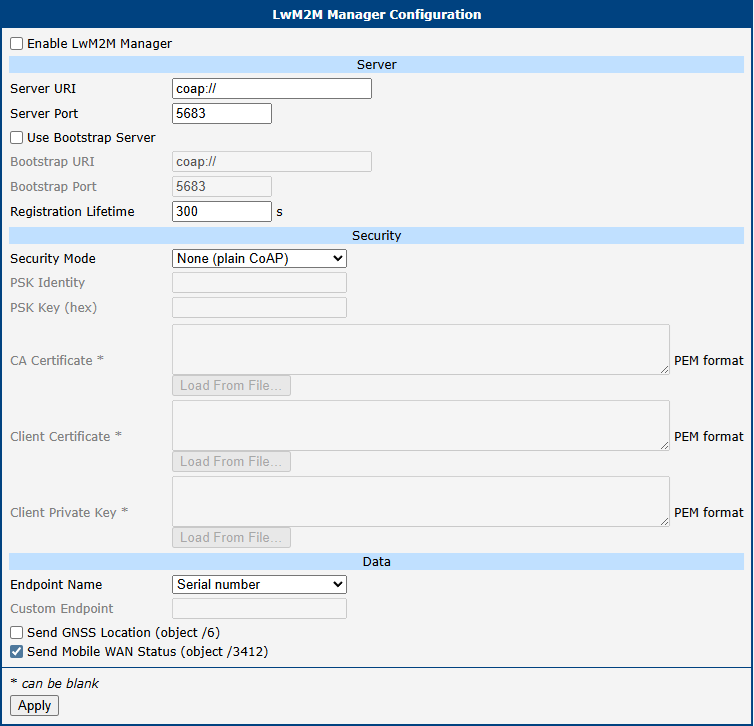Click the CA Certificate text area

pos(421,350)
